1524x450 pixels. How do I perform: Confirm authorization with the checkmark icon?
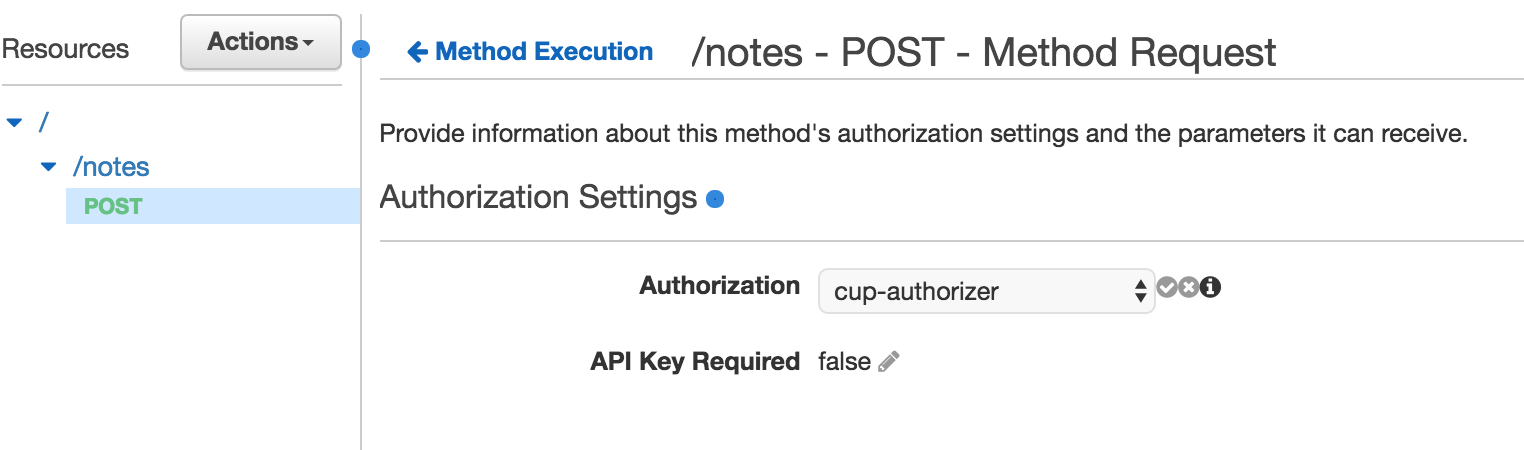(x=1167, y=288)
